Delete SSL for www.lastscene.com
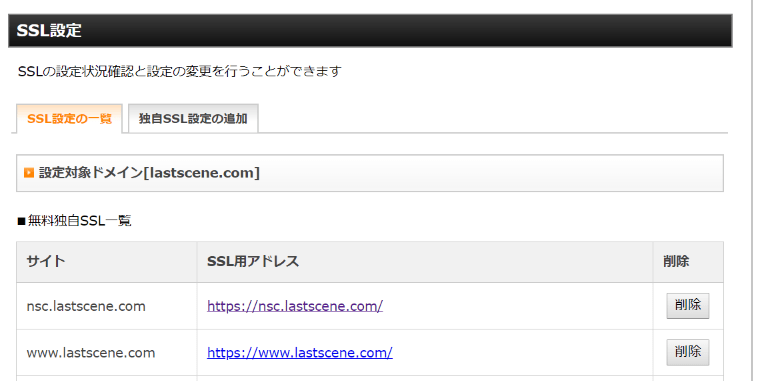 [687, 352]
